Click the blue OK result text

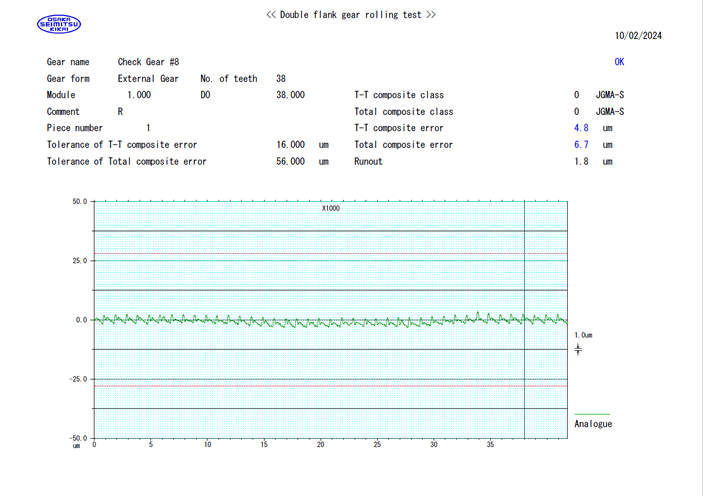pos(619,62)
